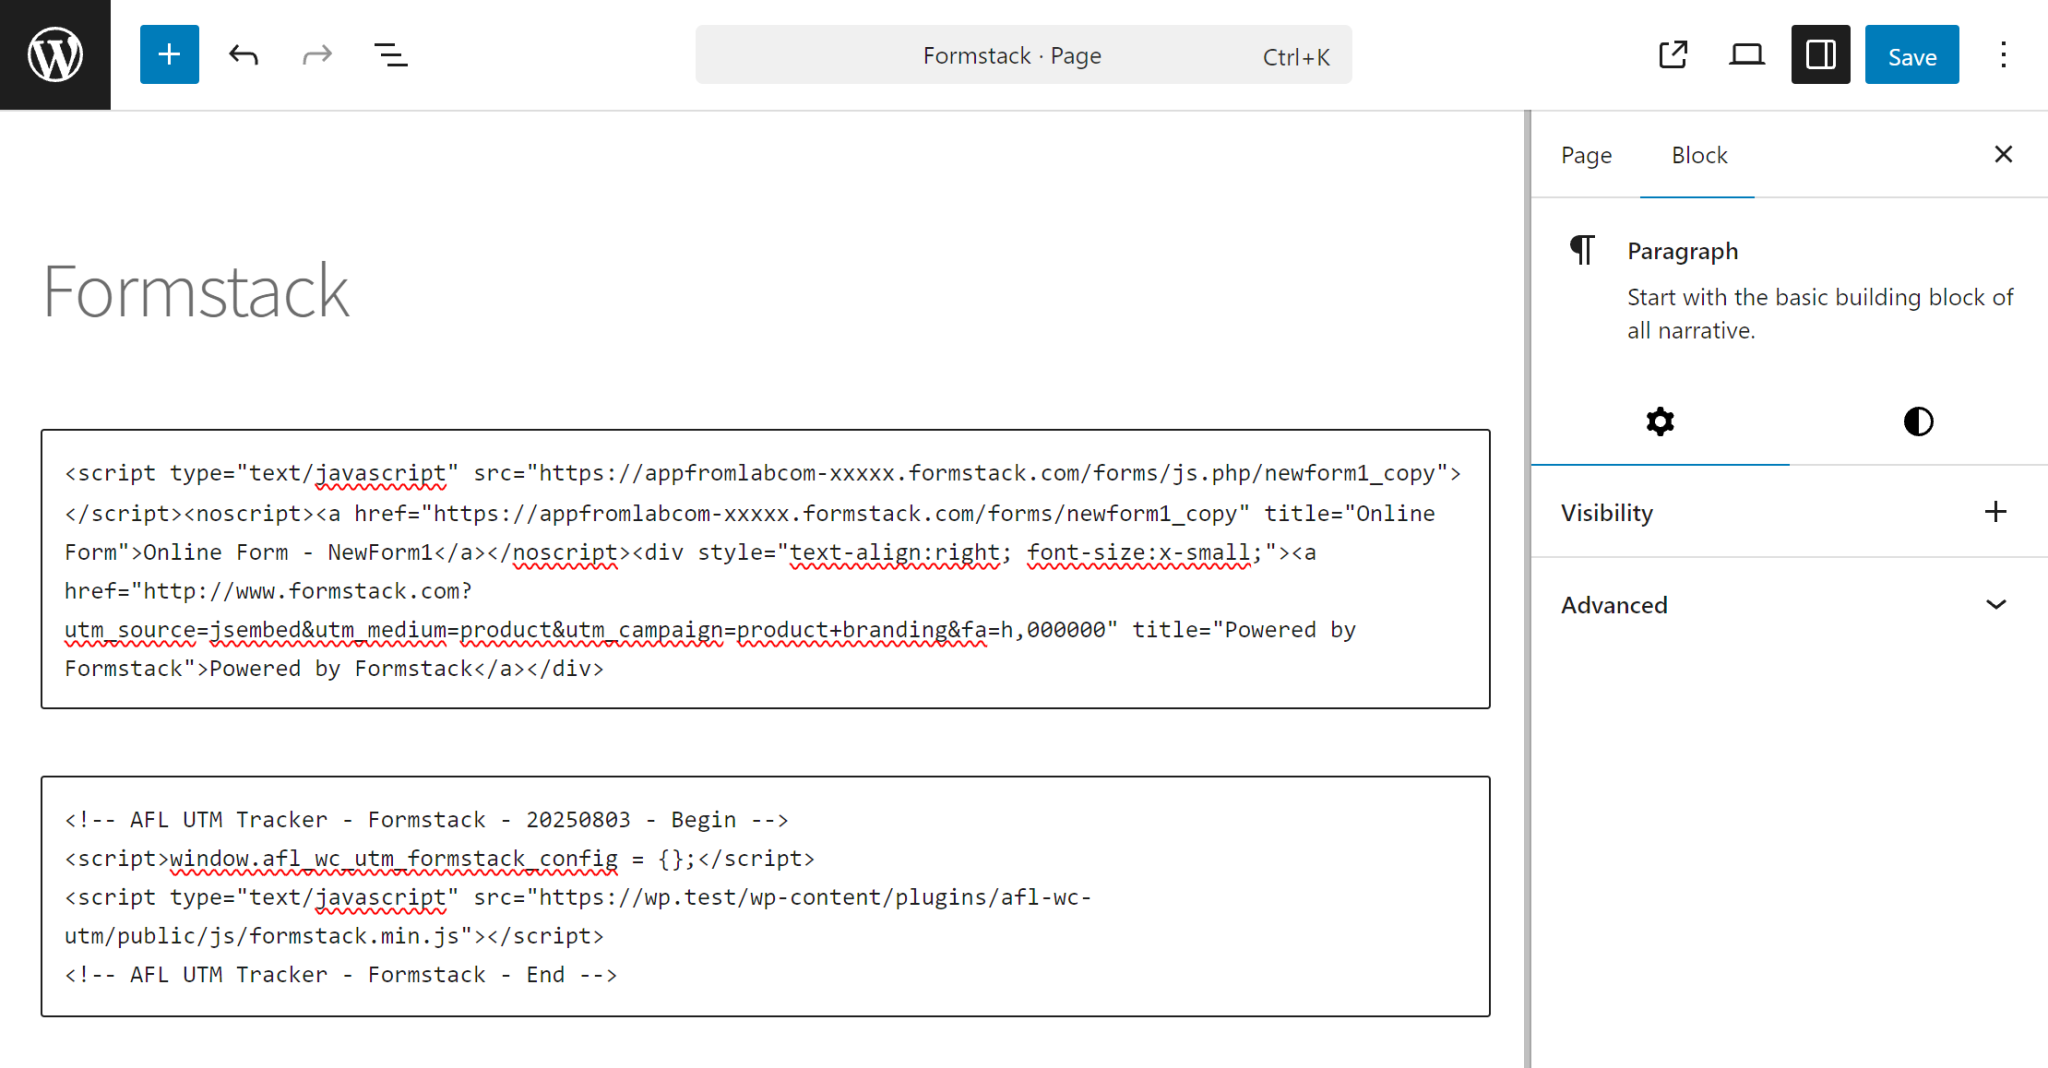Click the Visibility panel heading
This screenshot has width=2048, height=1068.
tap(1607, 512)
